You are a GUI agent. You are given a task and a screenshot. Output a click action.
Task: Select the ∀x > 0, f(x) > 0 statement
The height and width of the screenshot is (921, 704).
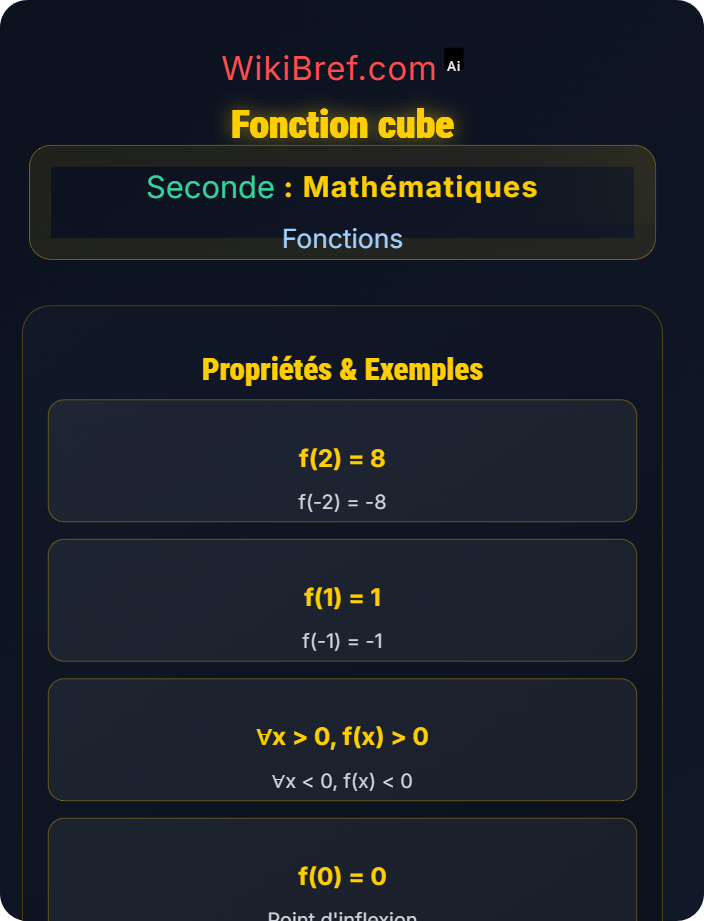(x=342, y=737)
